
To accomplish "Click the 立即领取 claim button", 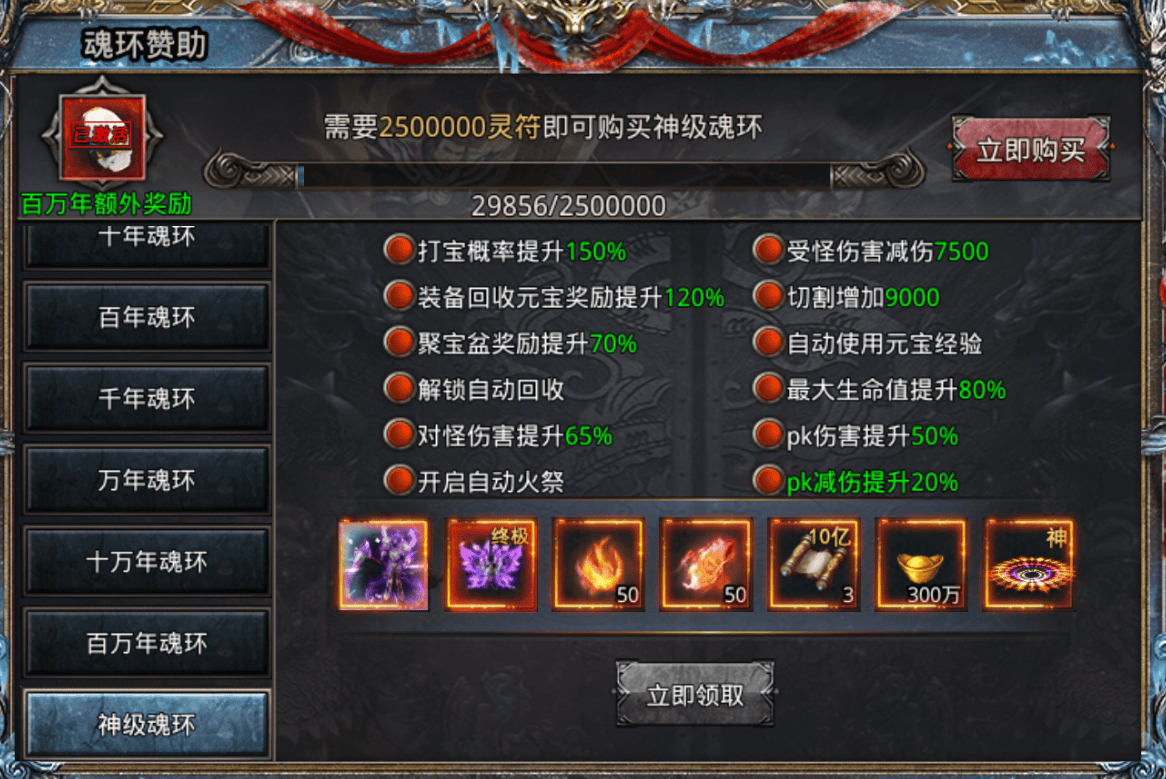I will point(695,694).
